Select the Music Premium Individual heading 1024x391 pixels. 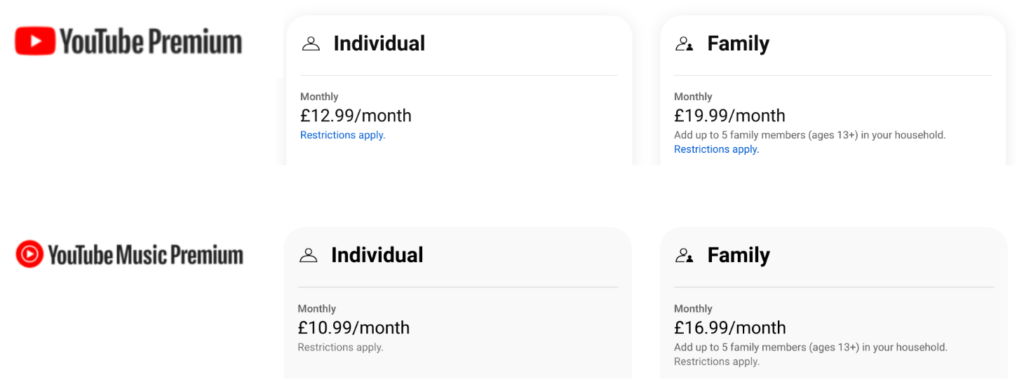[x=377, y=255]
